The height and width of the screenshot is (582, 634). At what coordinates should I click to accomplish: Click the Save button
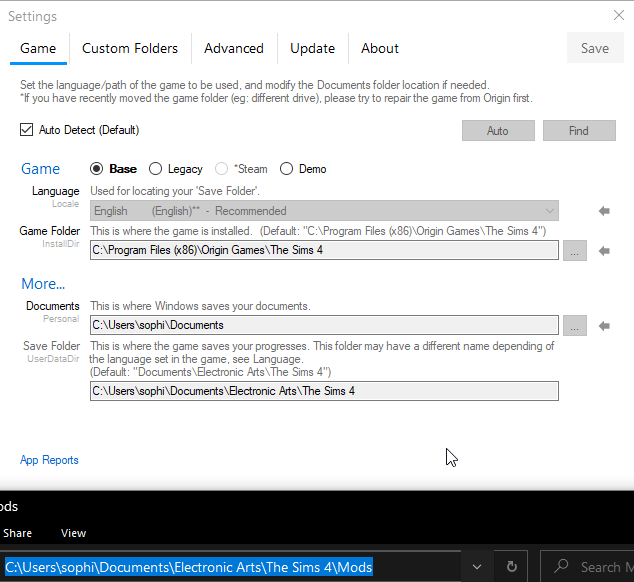[595, 48]
